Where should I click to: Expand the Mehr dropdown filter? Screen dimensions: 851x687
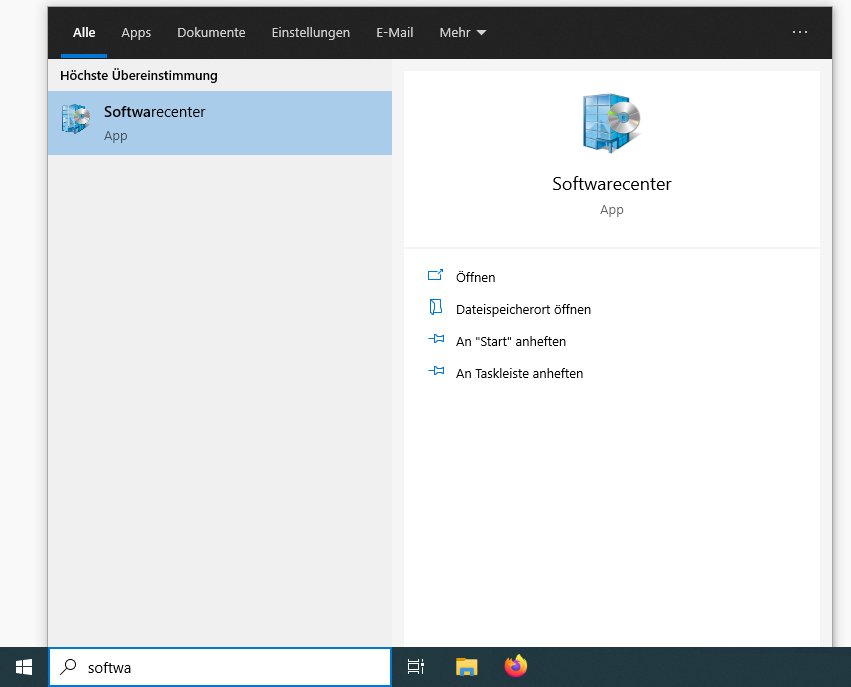462,32
